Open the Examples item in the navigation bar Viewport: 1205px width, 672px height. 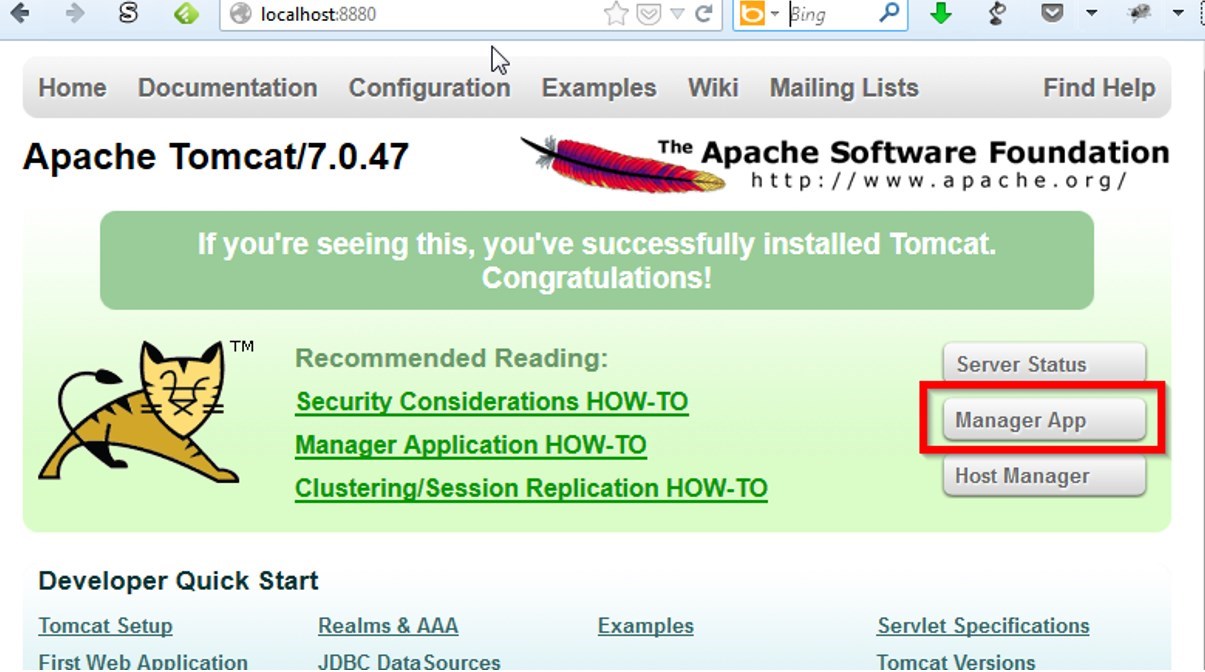[599, 88]
